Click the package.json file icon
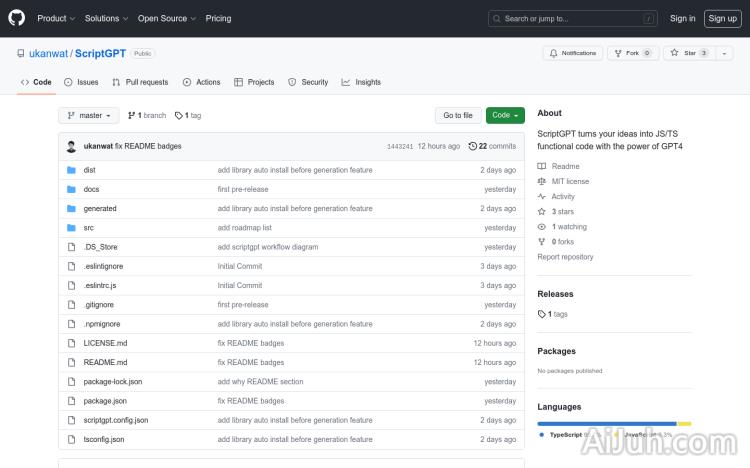This screenshot has width=750, height=468. tap(71, 401)
